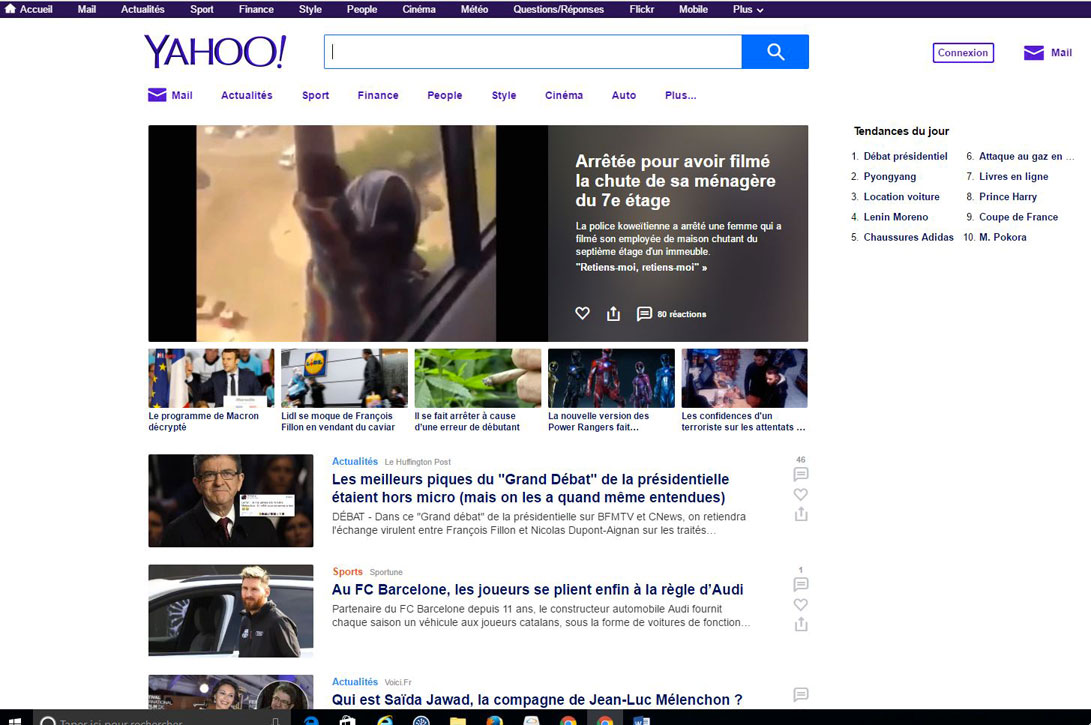
Task: Open trend Coupe de France
Action: (x=1018, y=217)
